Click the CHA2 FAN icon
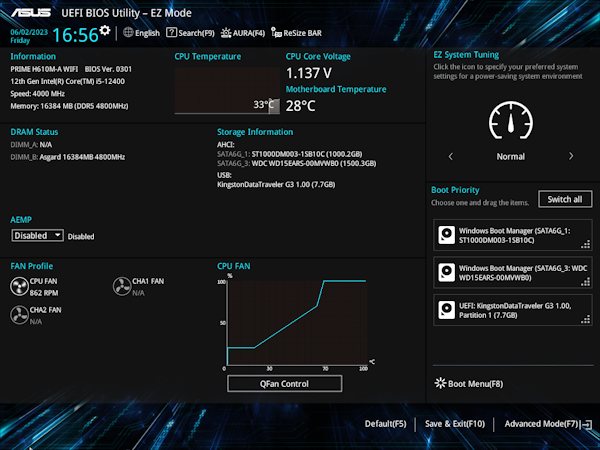Screen dimensions: 600x450 pos(20,316)
